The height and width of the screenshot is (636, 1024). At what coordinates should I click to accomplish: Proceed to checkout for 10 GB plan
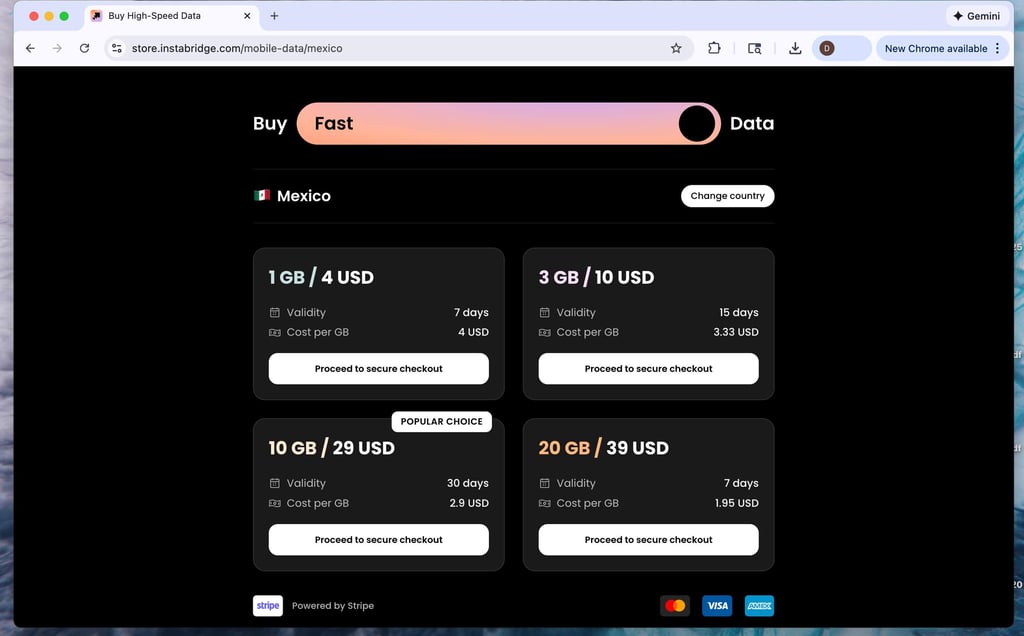coord(379,540)
